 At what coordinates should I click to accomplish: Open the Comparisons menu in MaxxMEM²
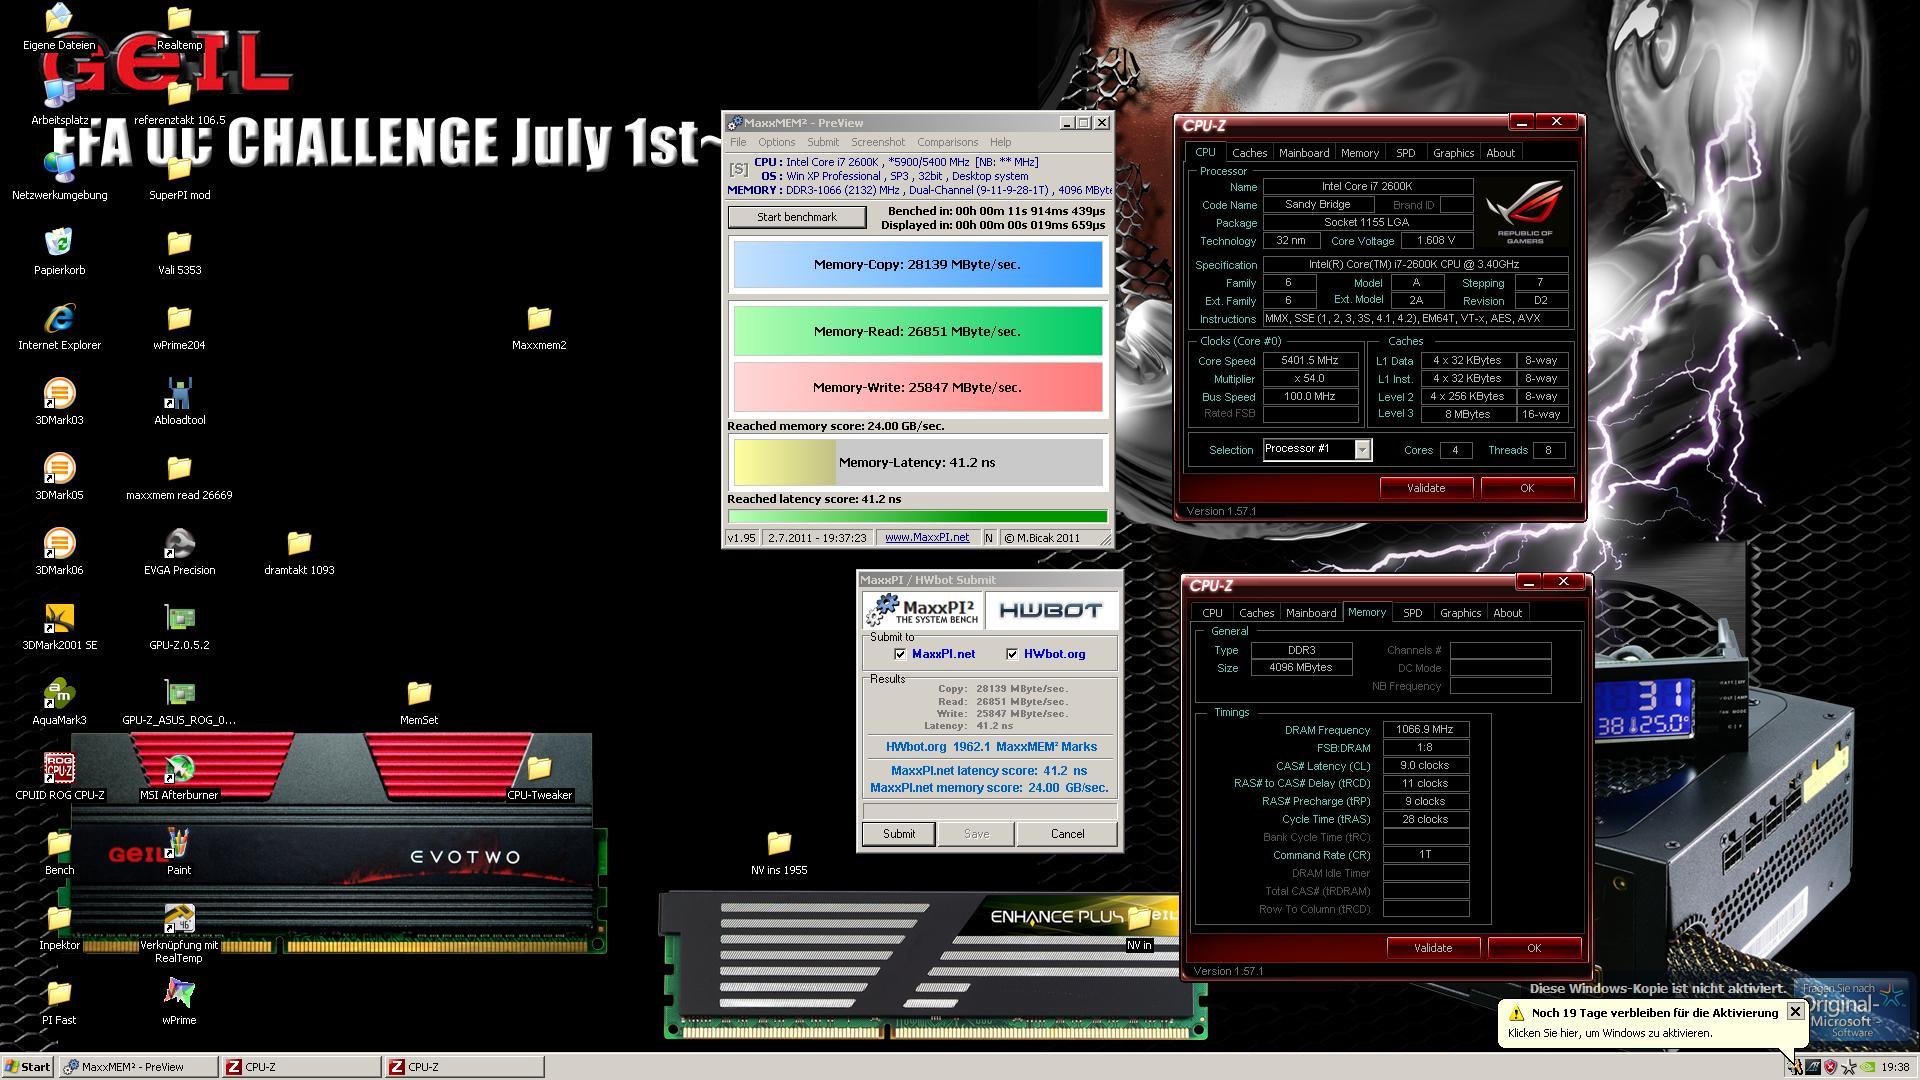[947, 142]
